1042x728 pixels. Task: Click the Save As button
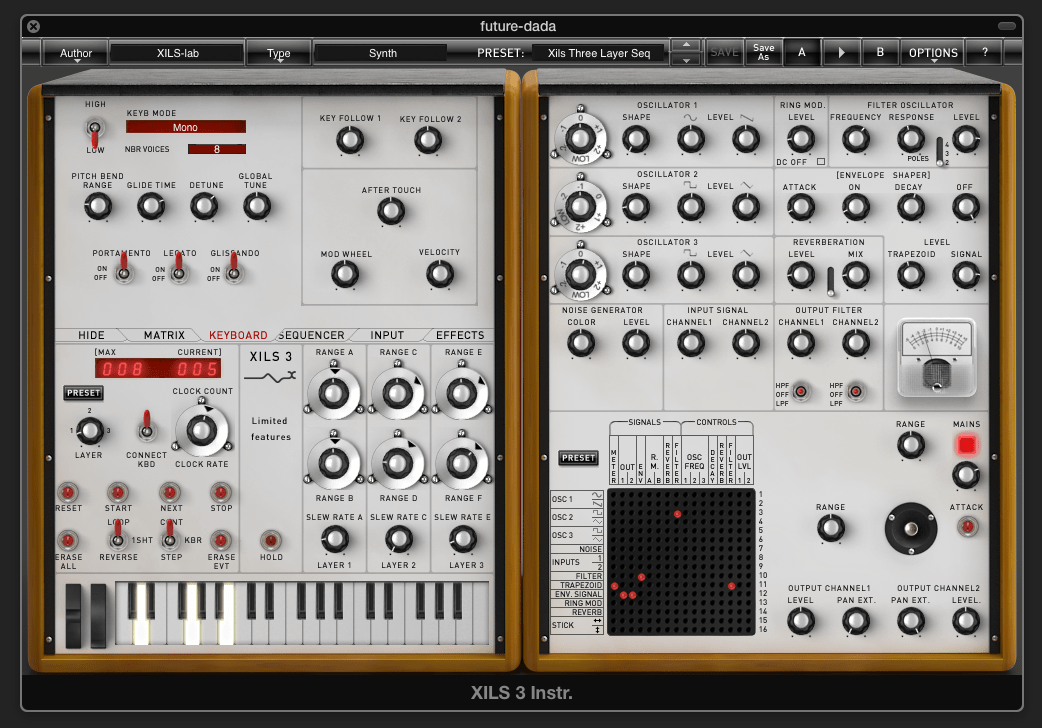pyautogui.click(x=764, y=53)
